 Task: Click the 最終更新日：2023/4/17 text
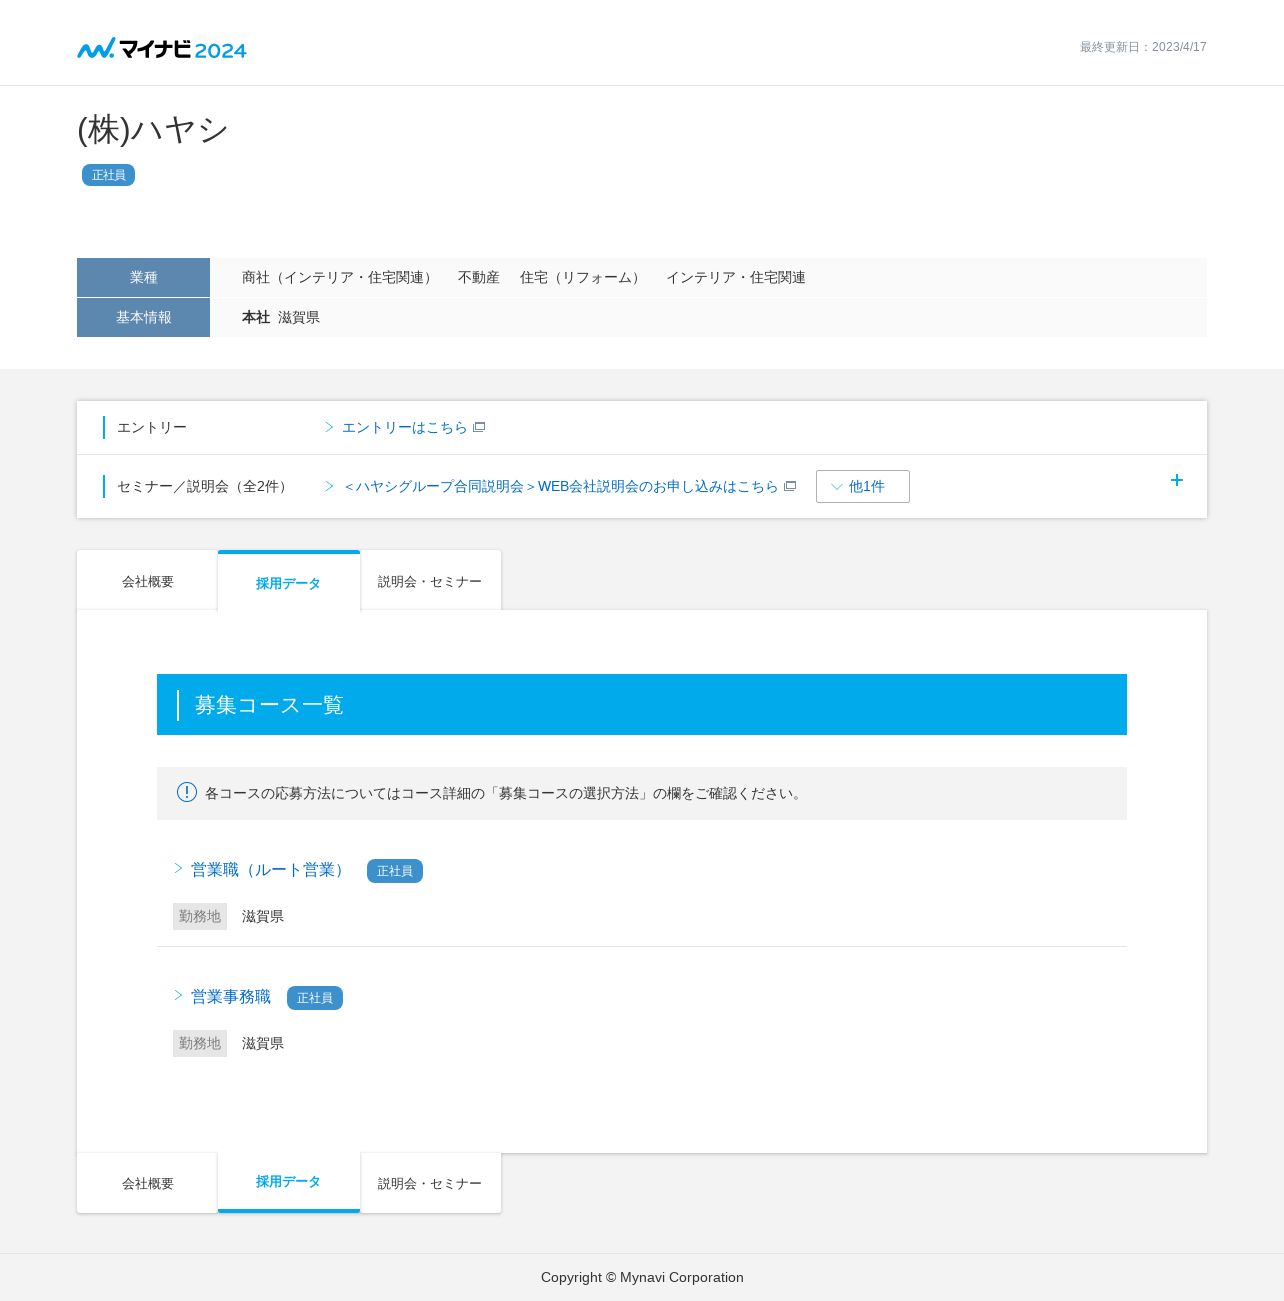click(1143, 47)
